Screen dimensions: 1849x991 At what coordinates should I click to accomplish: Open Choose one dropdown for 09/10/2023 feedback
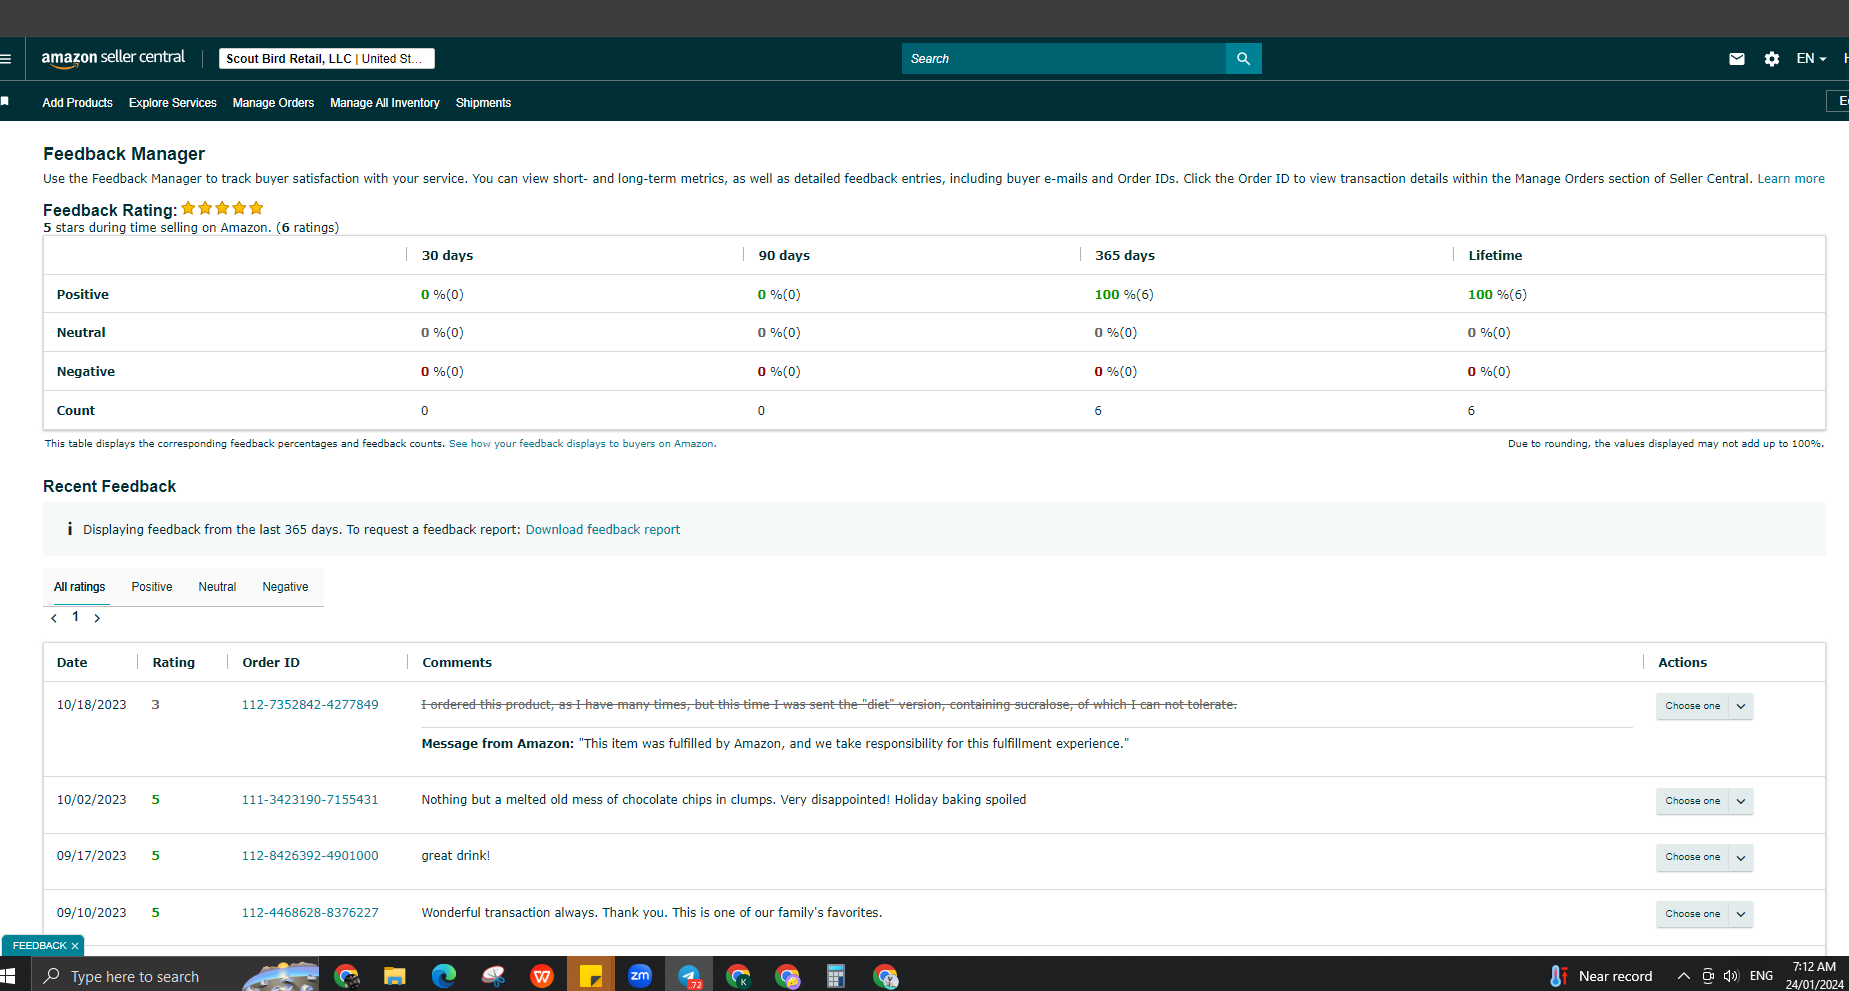point(1704,914)
